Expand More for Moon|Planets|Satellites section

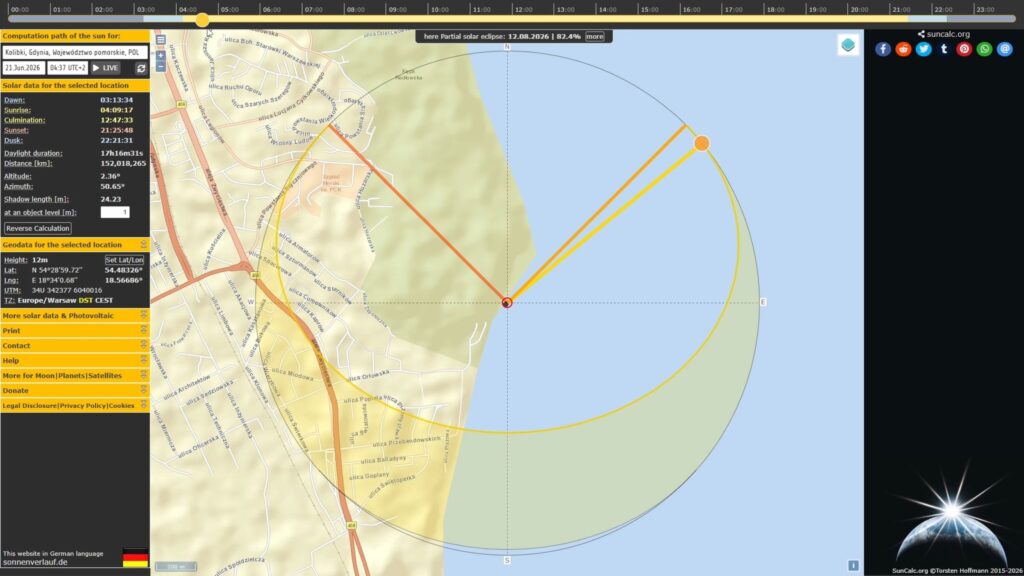(x=74, y=376)
